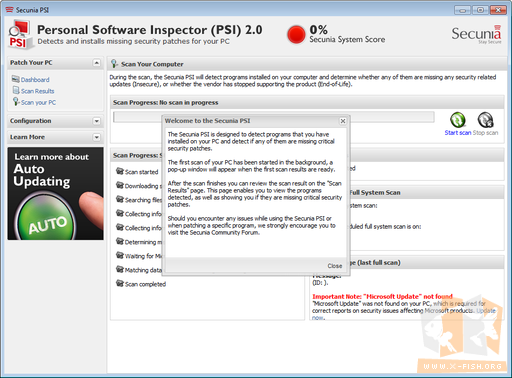The image size is (512, 378).
Task: Click the Scan started step text
Action: pyautogui.click(x=141, y=172)
